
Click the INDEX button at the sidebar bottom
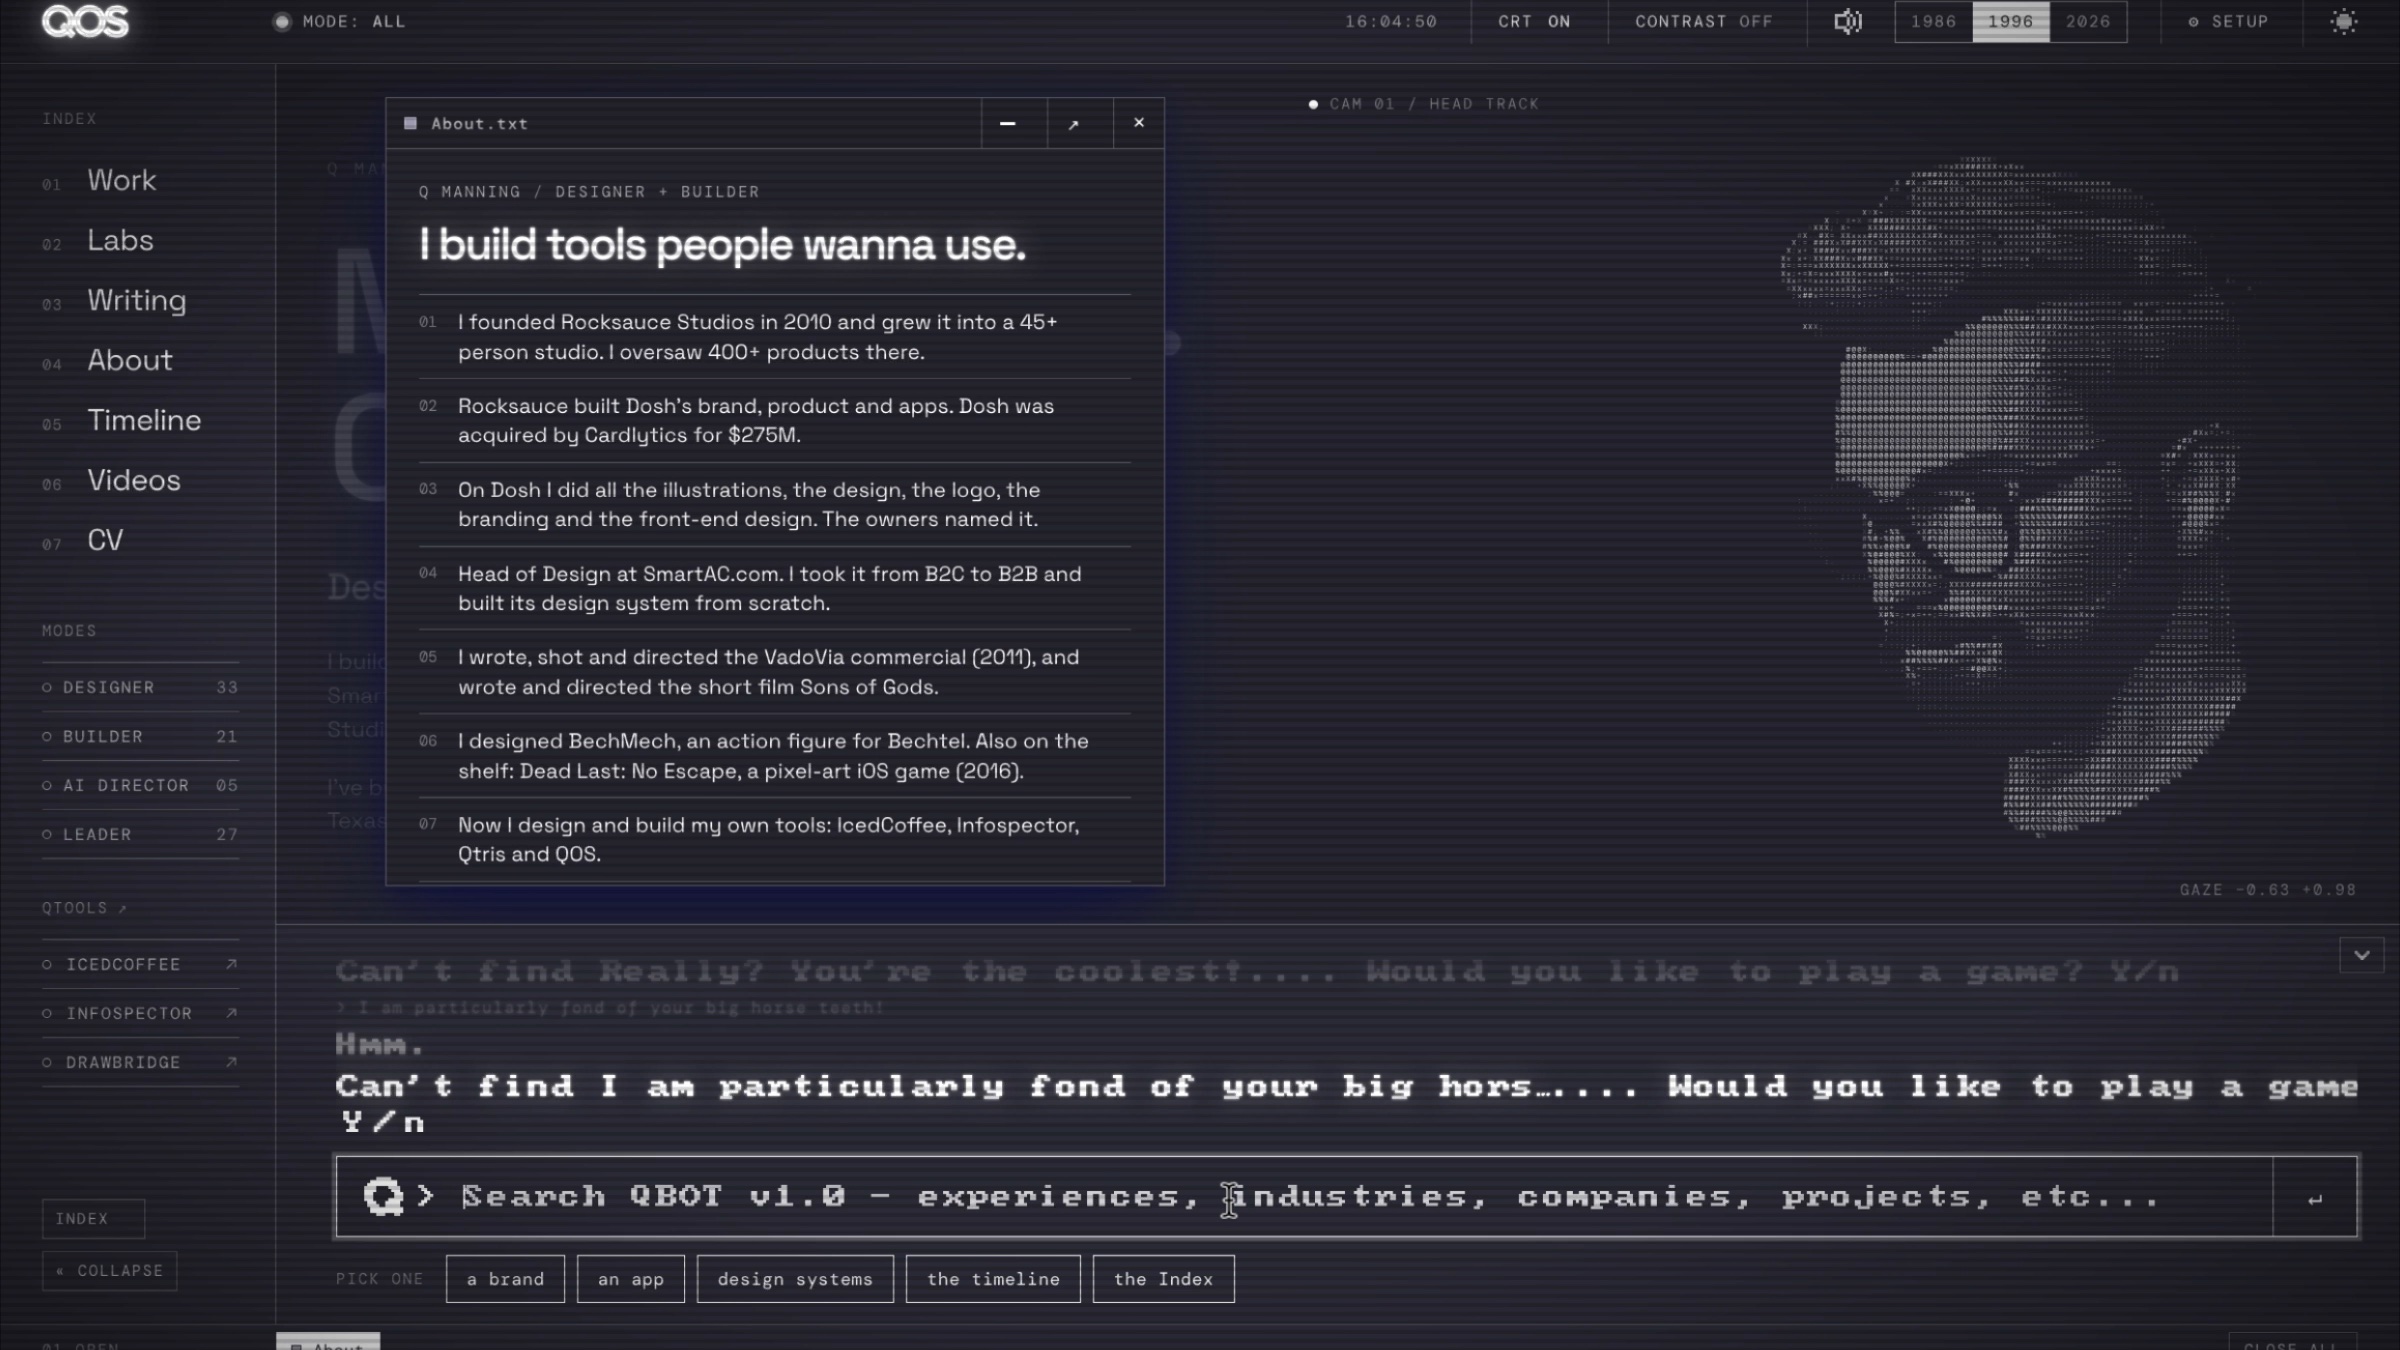[93, 1219]
